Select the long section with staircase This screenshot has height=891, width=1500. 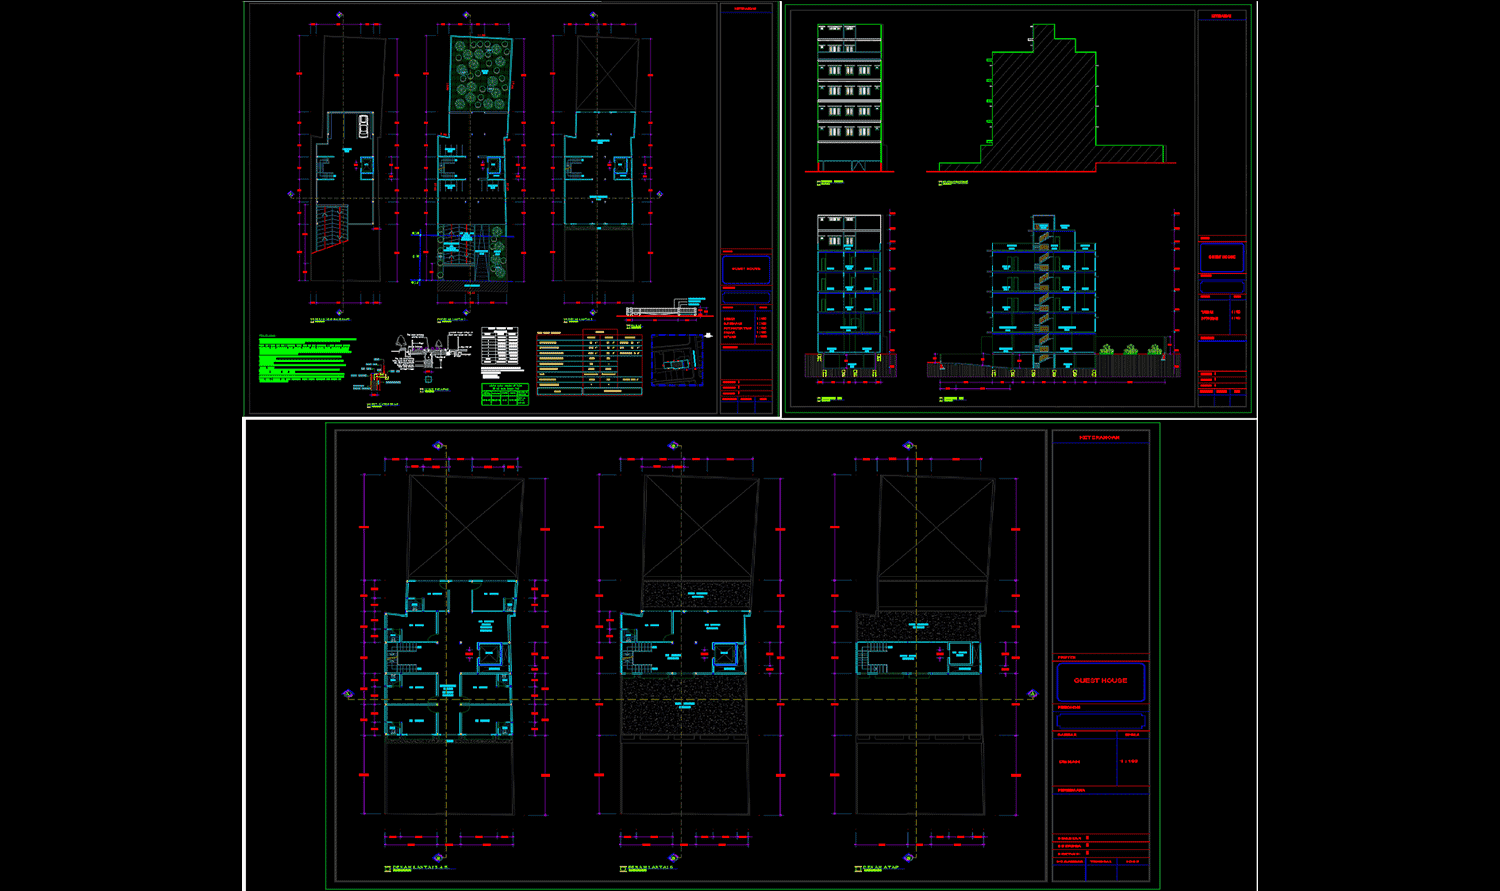click(1052, 297)
